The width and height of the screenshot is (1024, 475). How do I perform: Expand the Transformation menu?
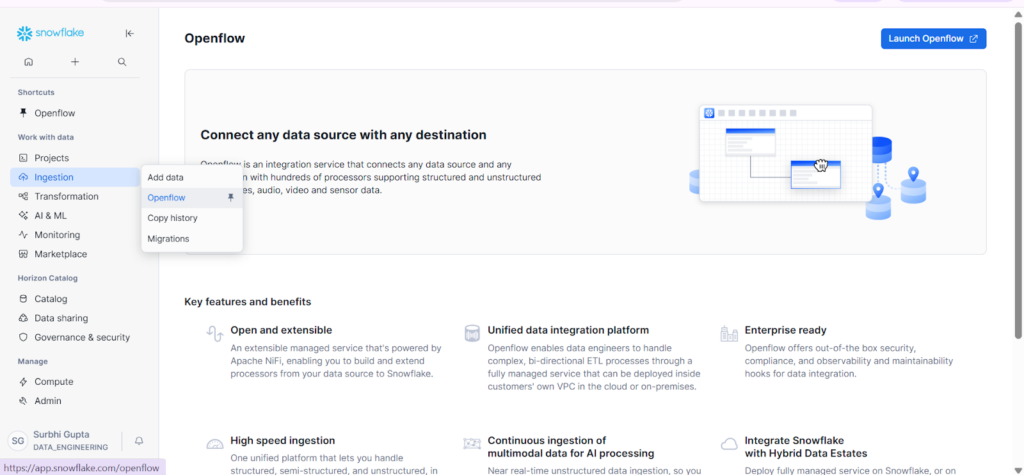(x=66, y=196)
